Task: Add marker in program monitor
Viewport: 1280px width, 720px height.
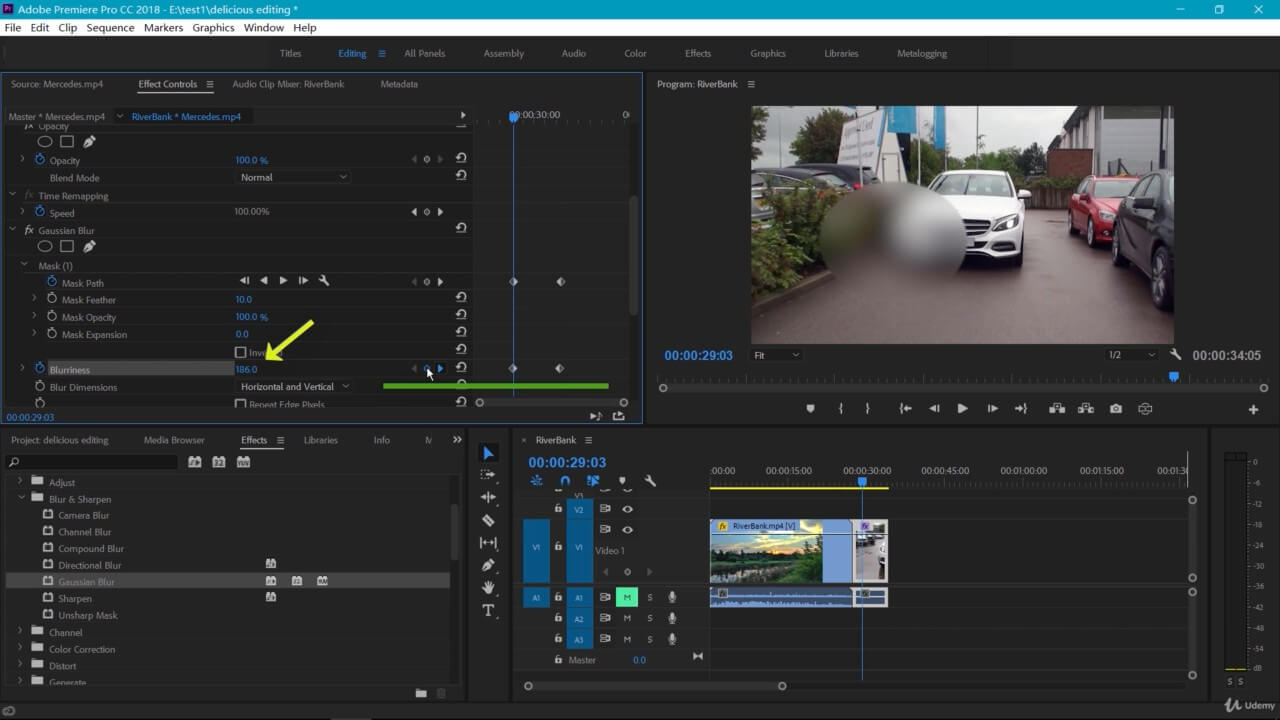Action: (x=810, y=408)
